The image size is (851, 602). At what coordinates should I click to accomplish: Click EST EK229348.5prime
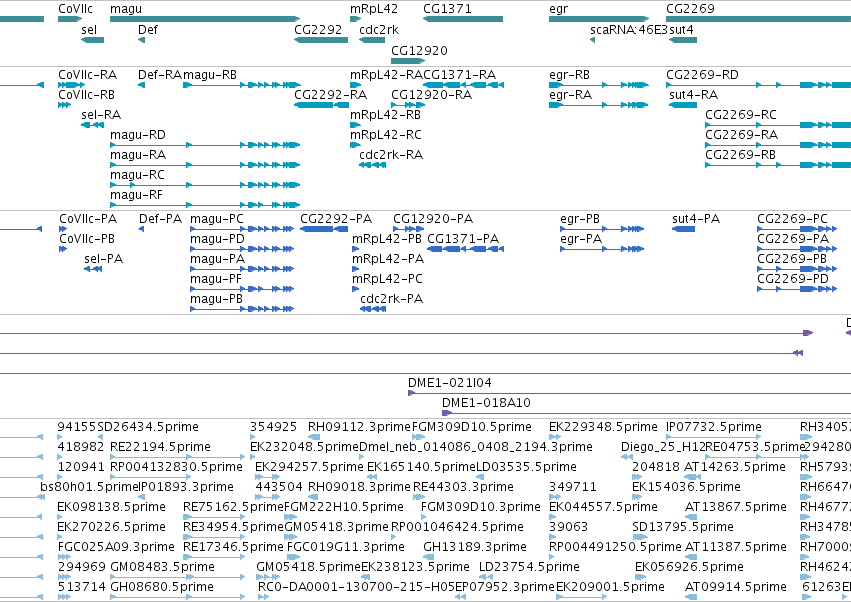click(603, 427)
